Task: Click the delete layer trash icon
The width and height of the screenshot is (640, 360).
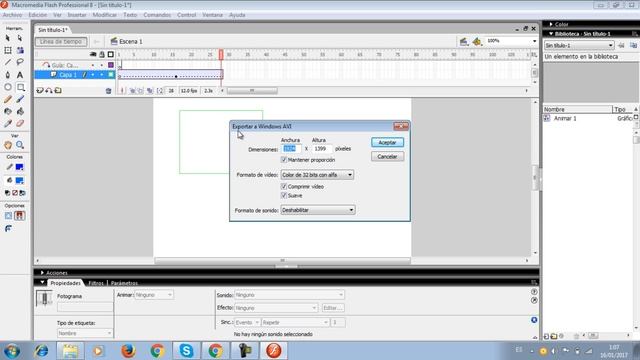Action: click(x=108, y=91)
